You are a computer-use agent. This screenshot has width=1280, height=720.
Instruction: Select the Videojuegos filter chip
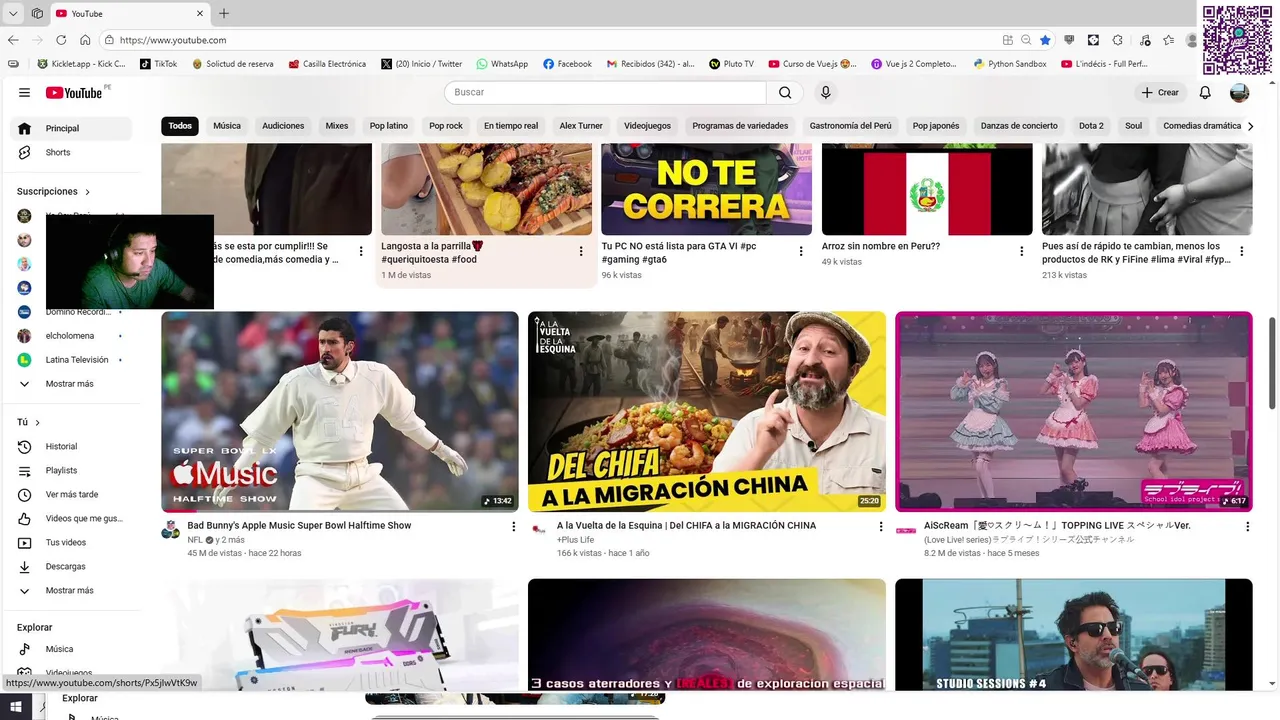pyautogui.click(x=647, y=126)
